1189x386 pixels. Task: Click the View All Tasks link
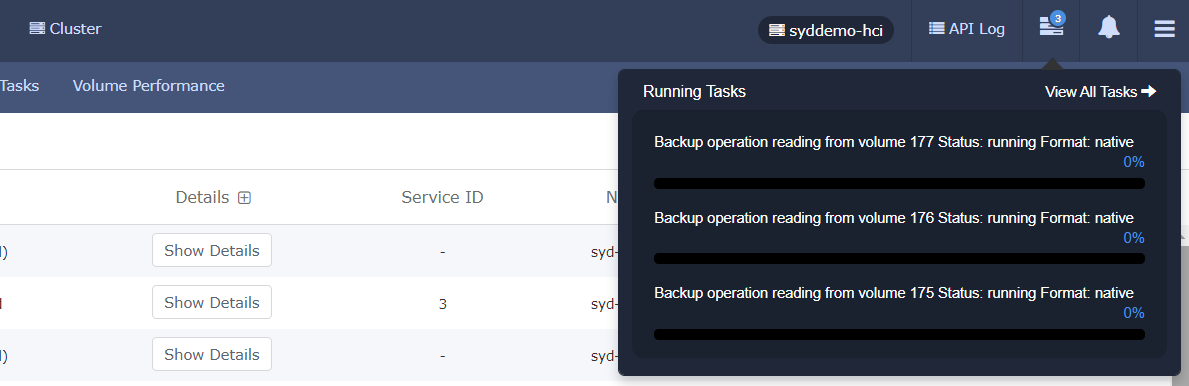pyautogui.click(x=1100, y=92)
